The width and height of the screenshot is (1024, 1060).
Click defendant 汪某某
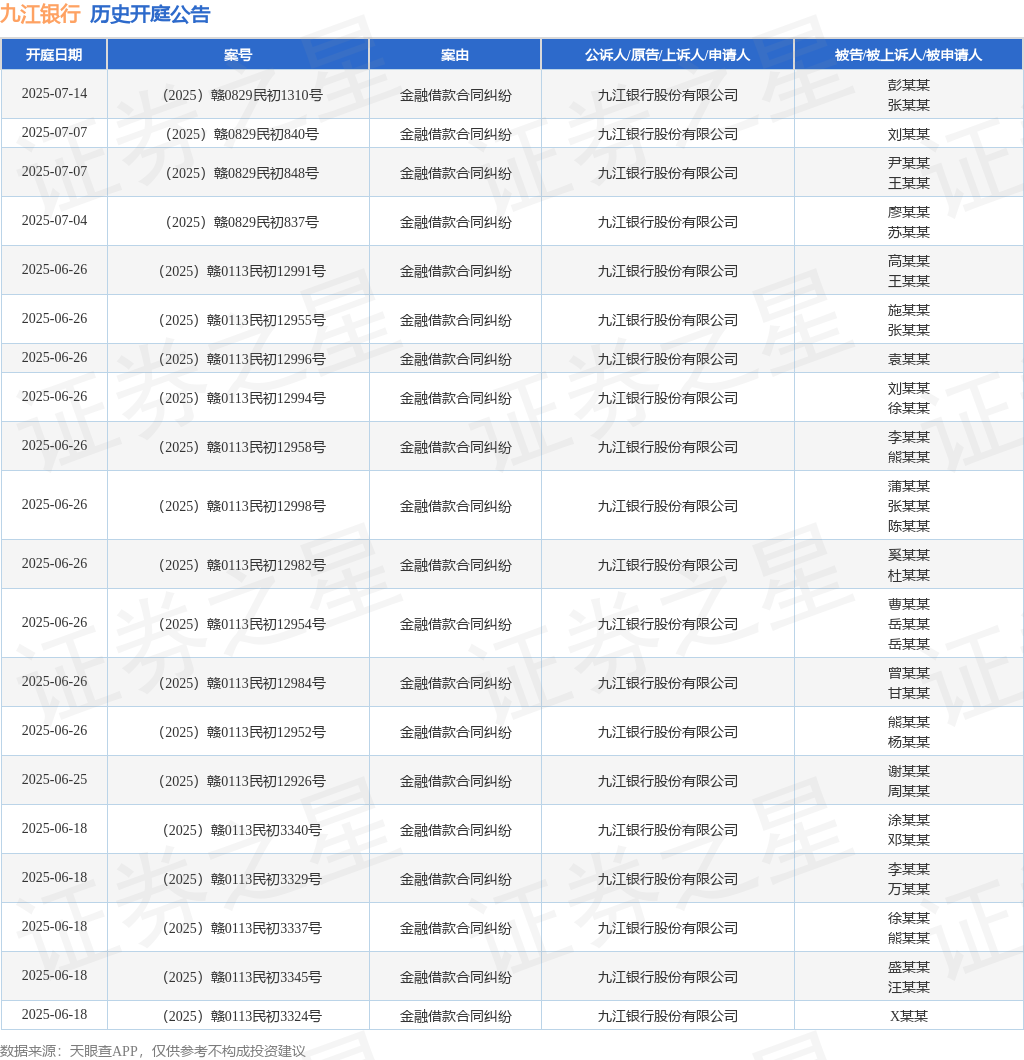[x=908, y=988]
